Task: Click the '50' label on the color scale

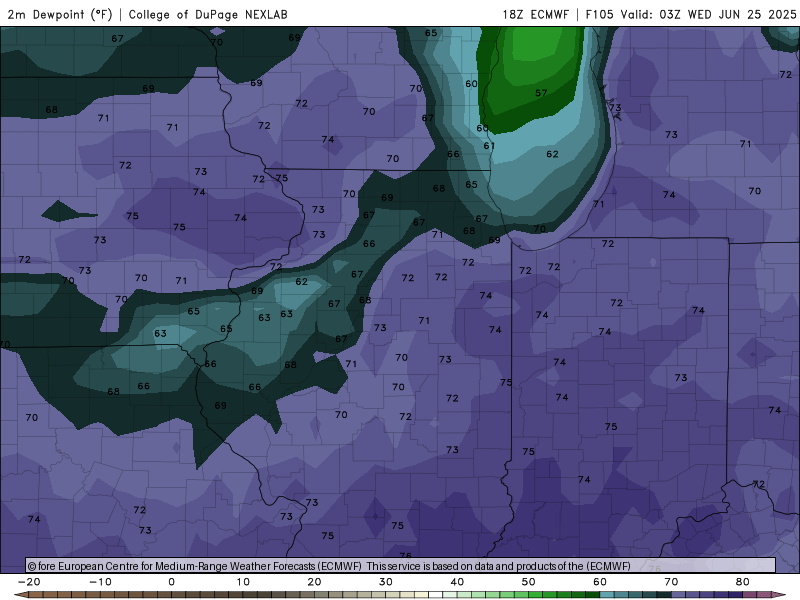Action: 529,582
